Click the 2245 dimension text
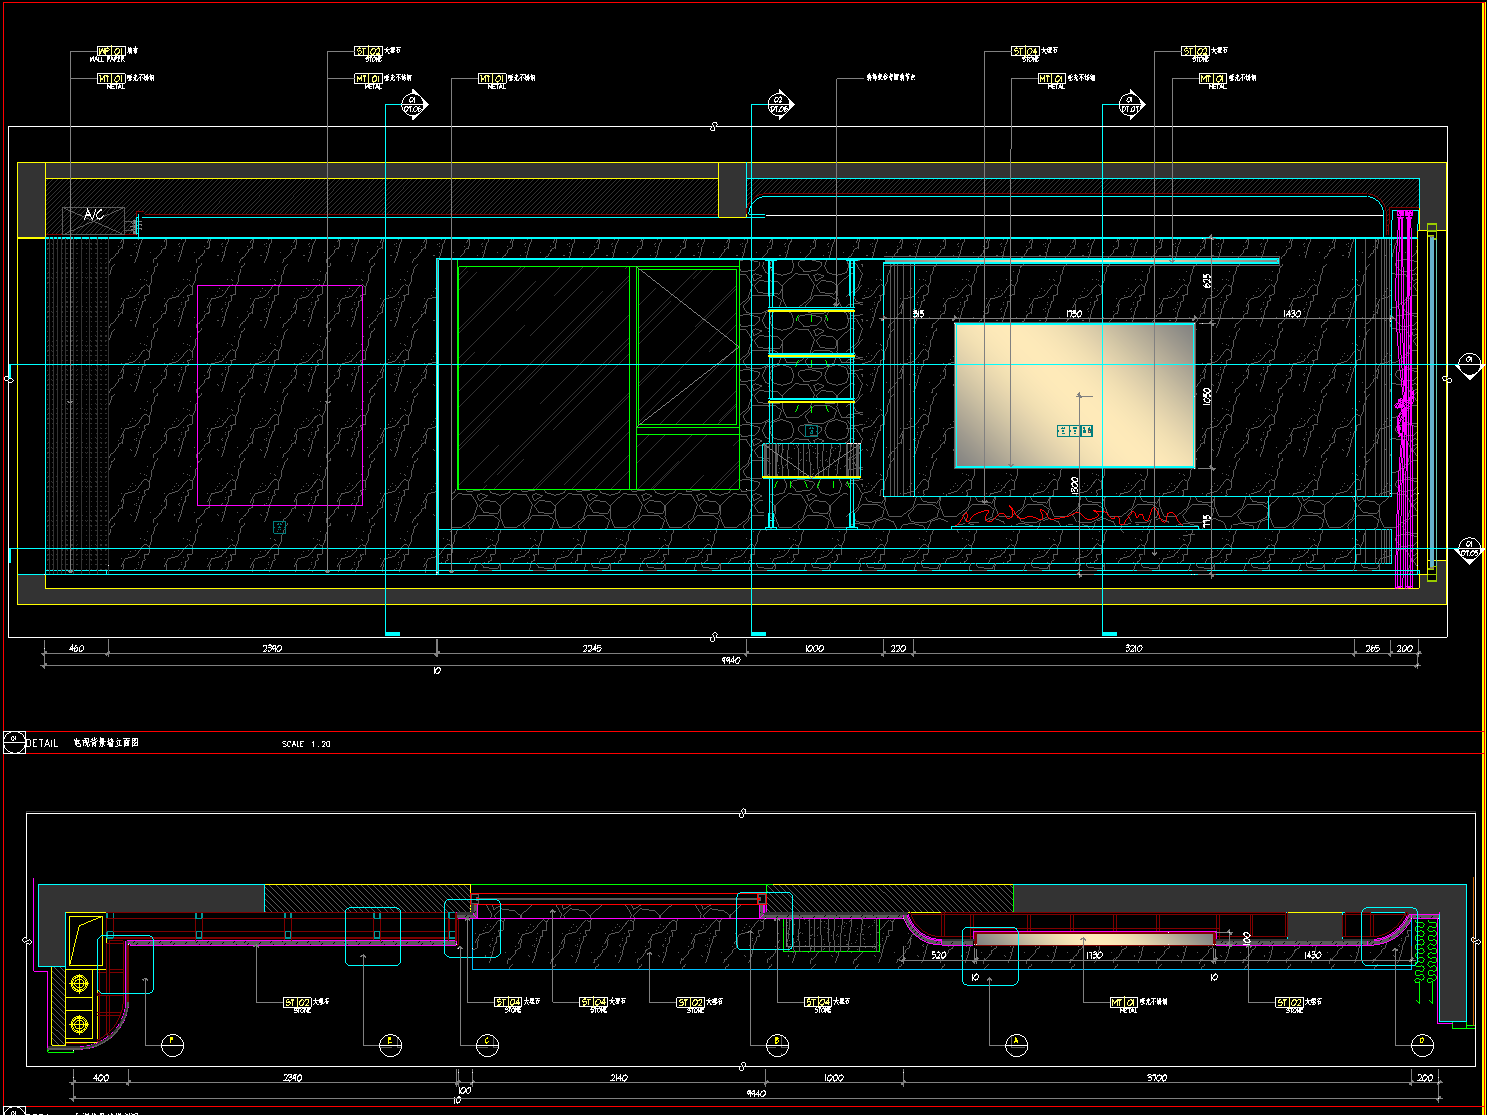This screenshot has height=1115, width=1487. pos(592,648)
